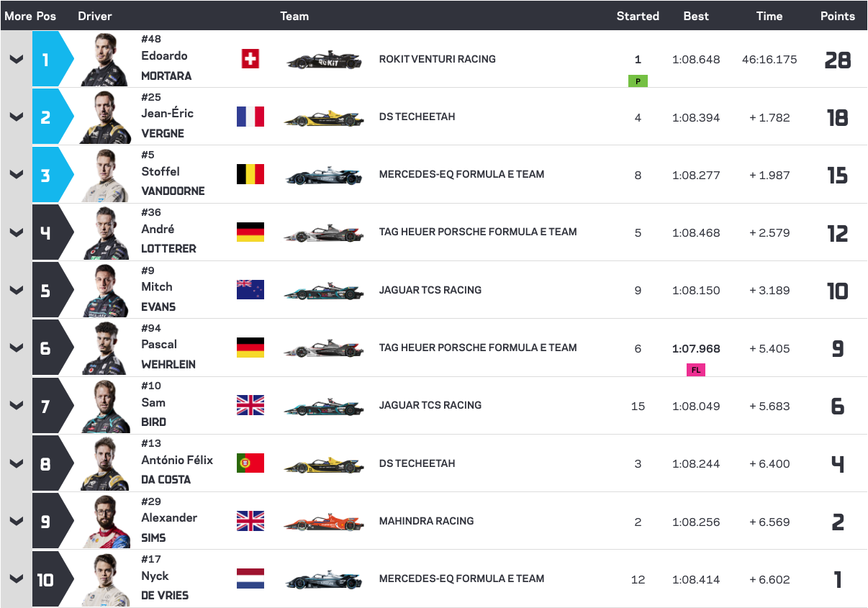Click the Belgian flag for Vandoorne
Screen dimensions: 868x608
[250, 175]
